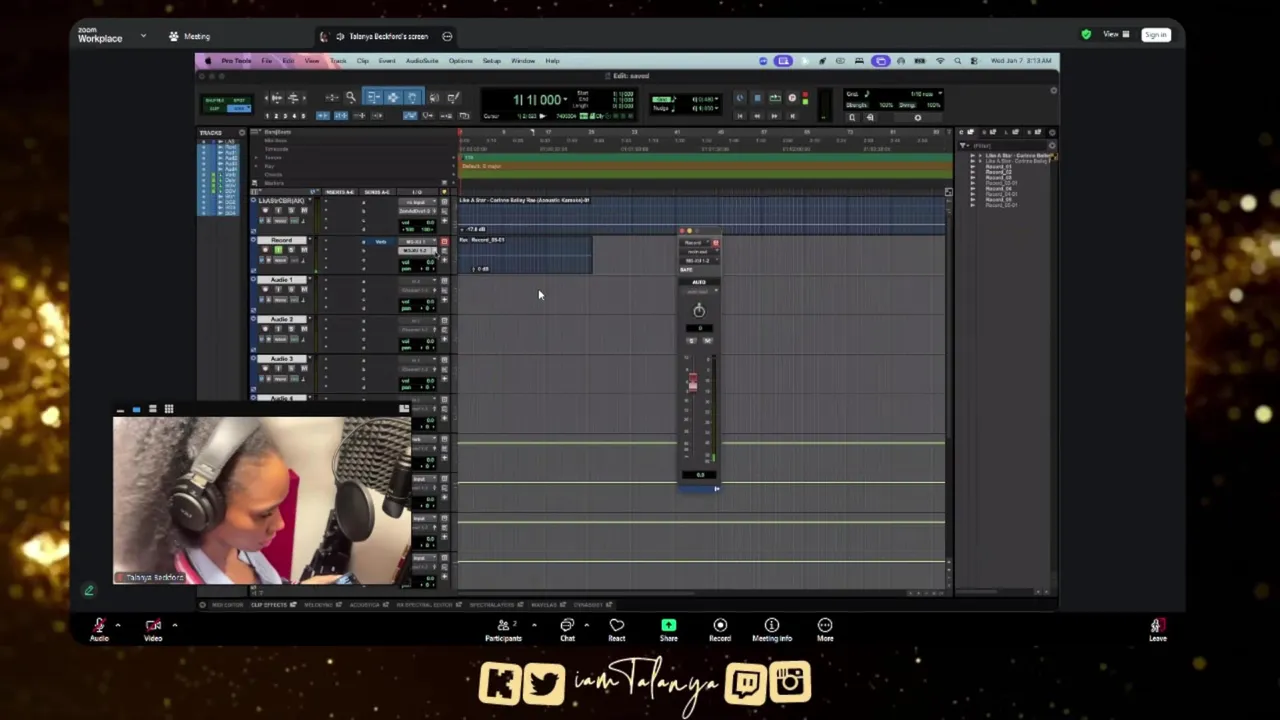This screenshot has width=1280, height=720.
Task: Open main counter format dropdown
Action: pos(566,99)
